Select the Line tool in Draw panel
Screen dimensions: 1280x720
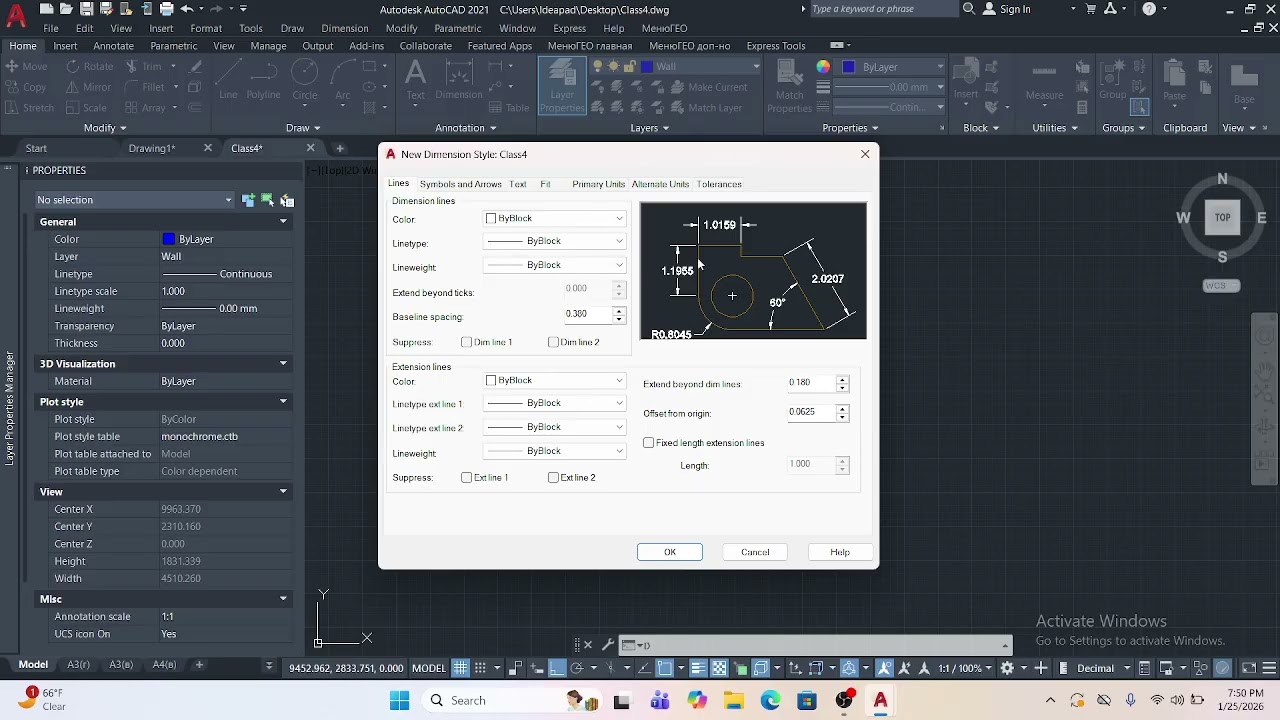[x=228, y=80]
